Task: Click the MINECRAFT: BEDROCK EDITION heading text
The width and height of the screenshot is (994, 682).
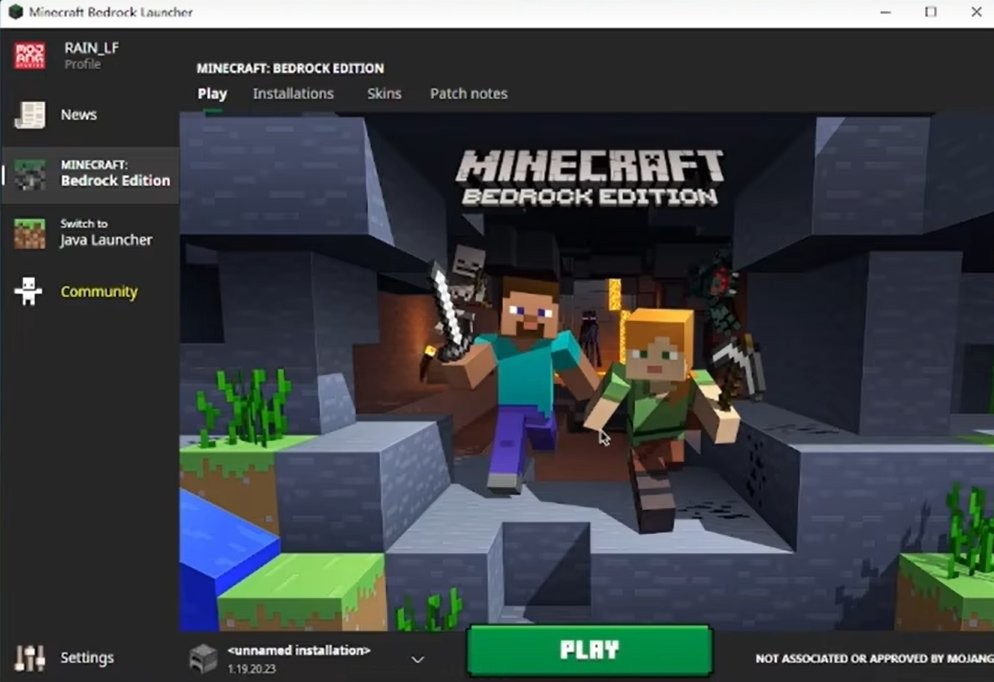Action: pos(290,68)
